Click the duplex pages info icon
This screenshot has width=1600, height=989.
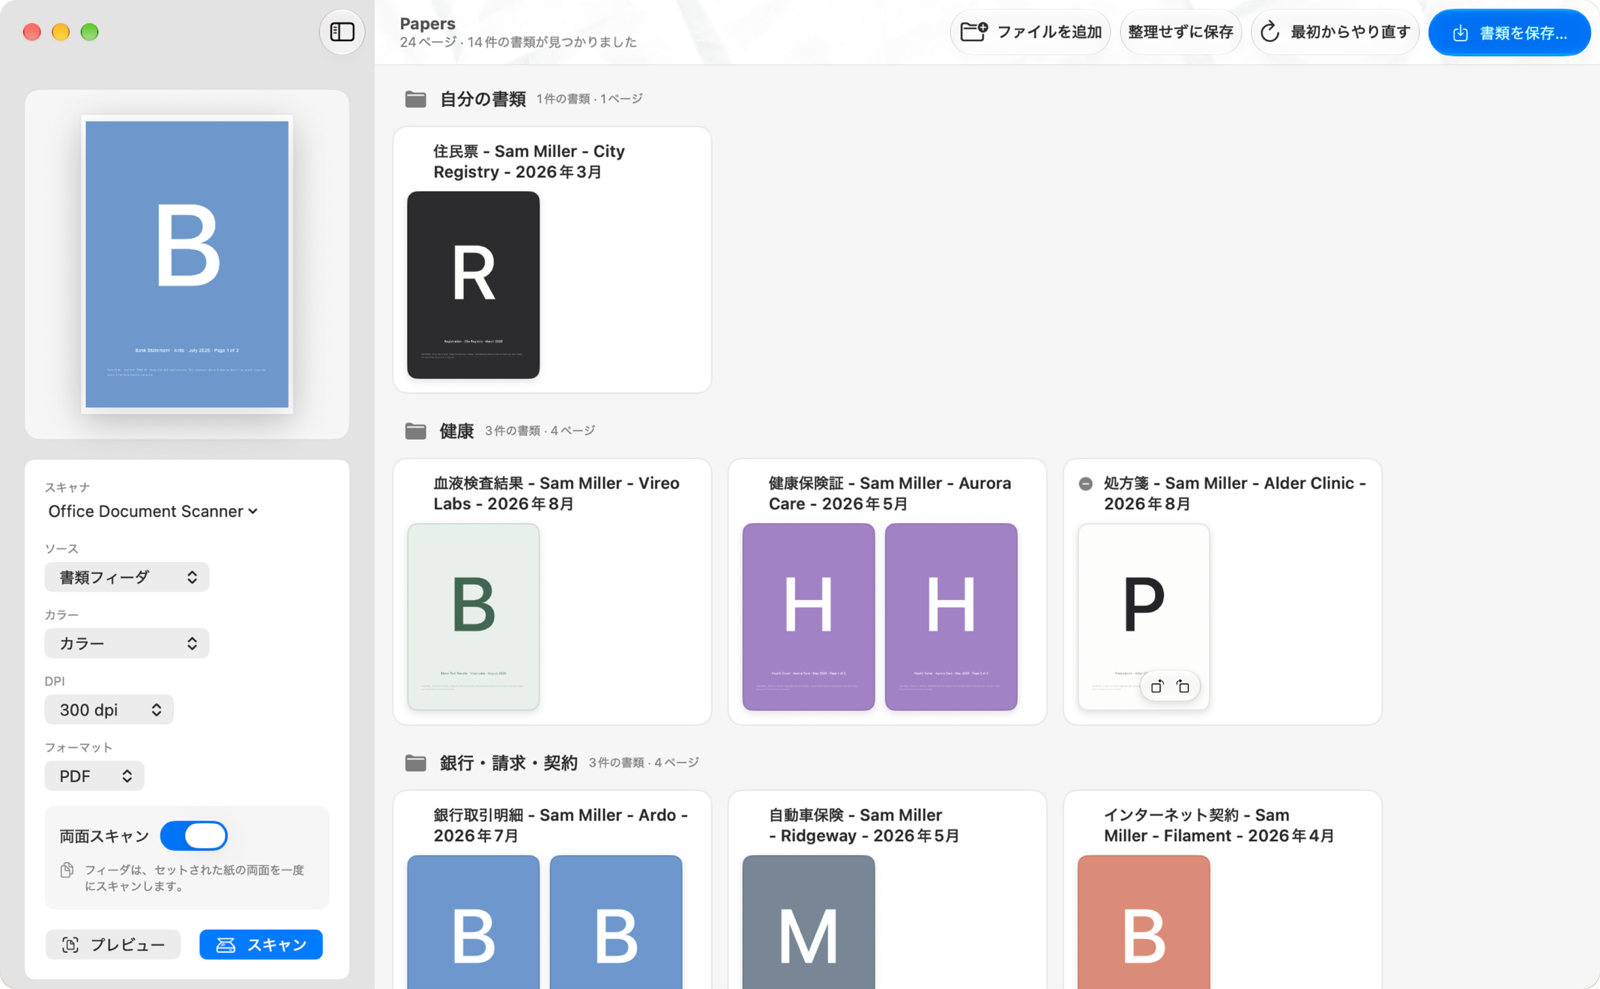pos(67,870)
